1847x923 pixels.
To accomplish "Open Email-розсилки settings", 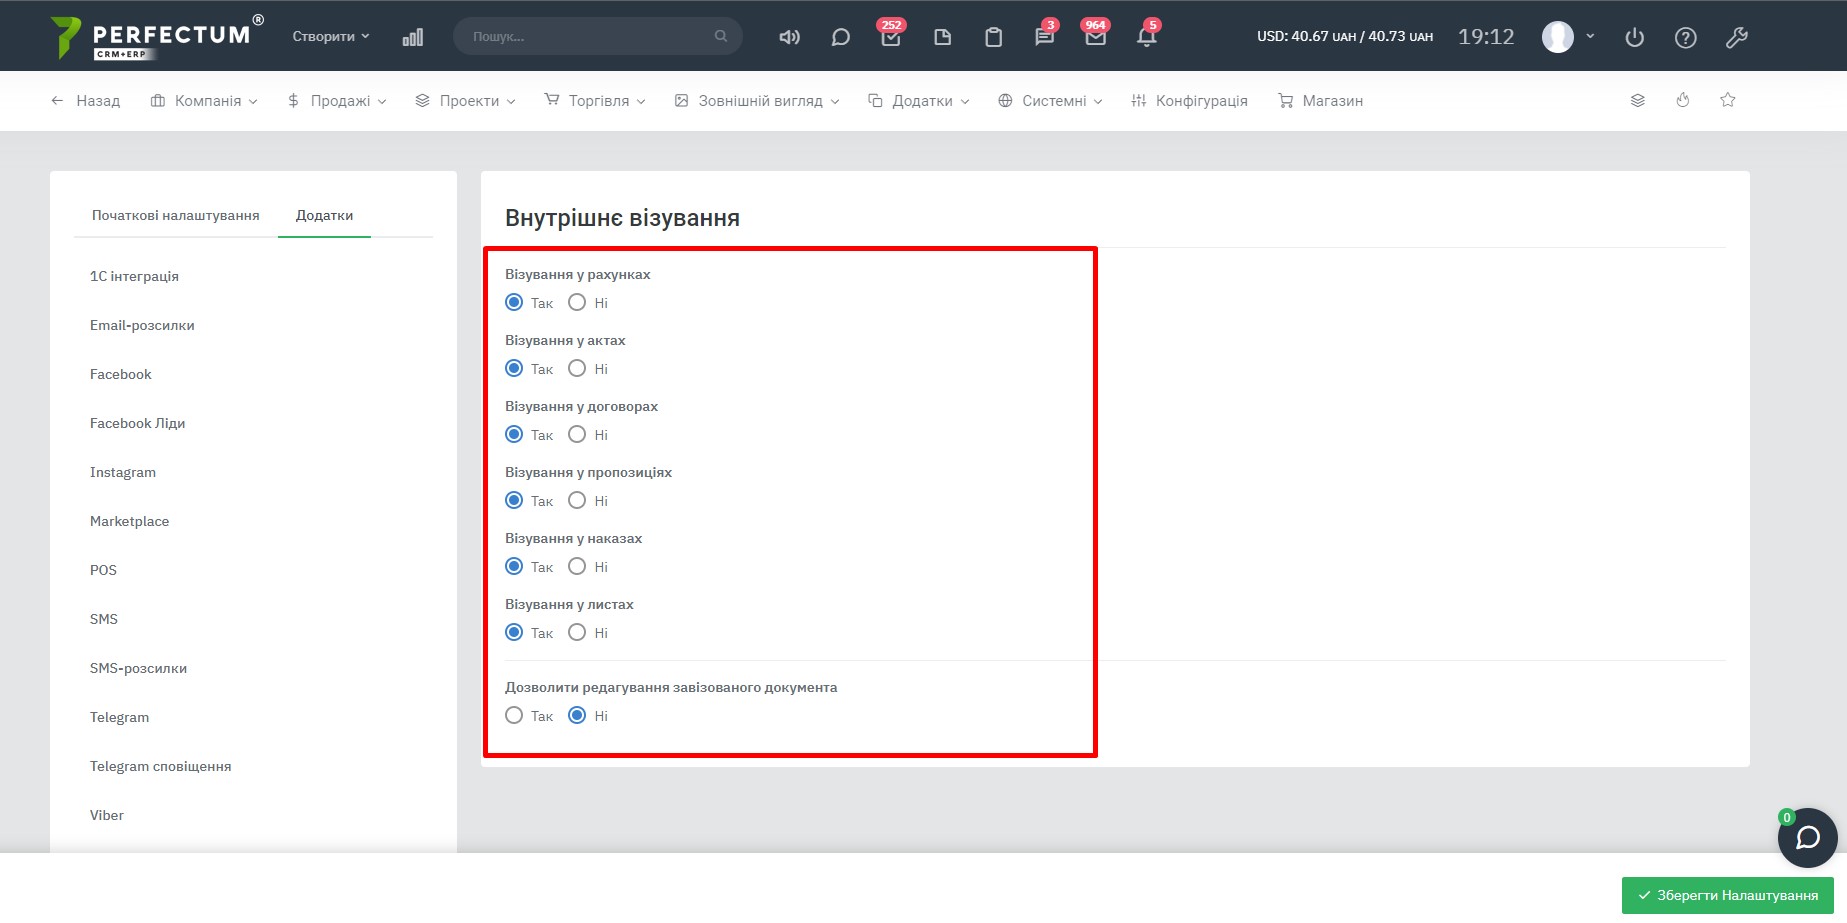I will [142, 325].
